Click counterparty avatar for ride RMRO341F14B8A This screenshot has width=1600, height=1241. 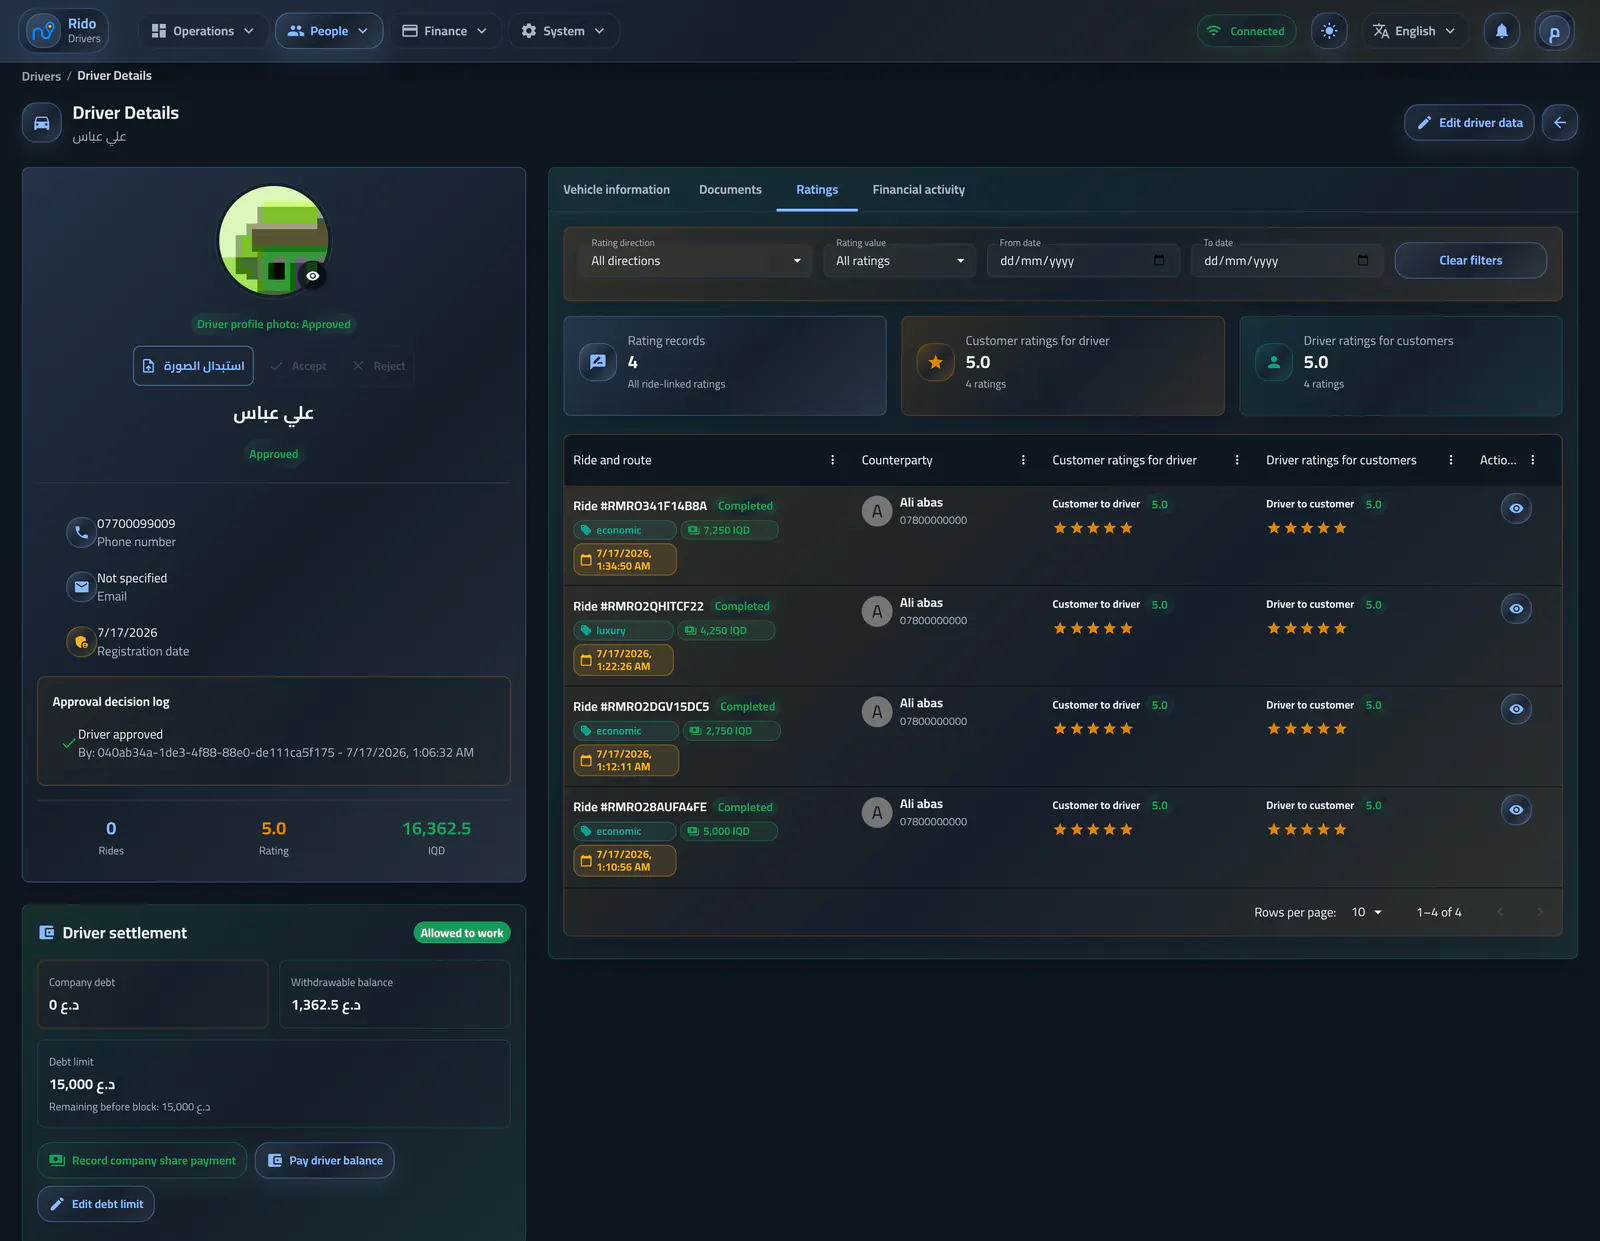click(877, 511)
